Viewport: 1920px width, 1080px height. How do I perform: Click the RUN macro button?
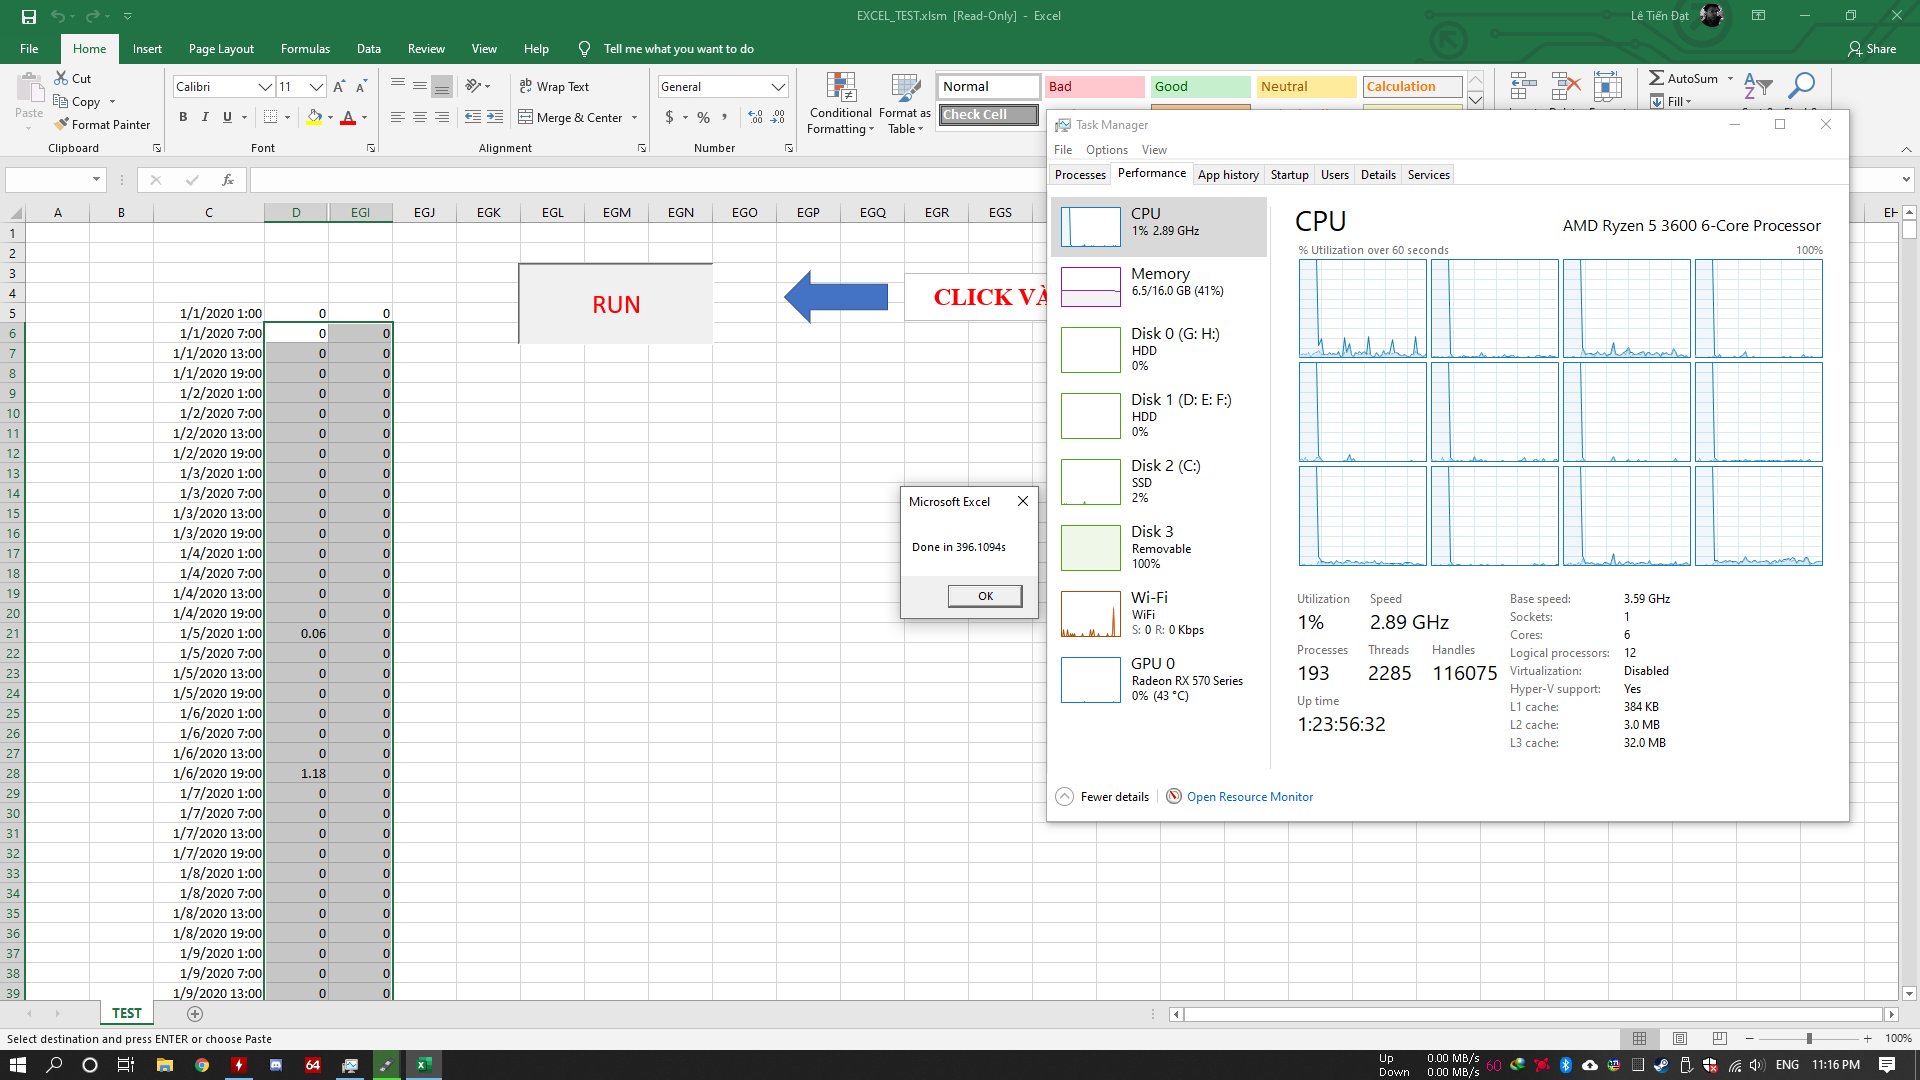616,304
